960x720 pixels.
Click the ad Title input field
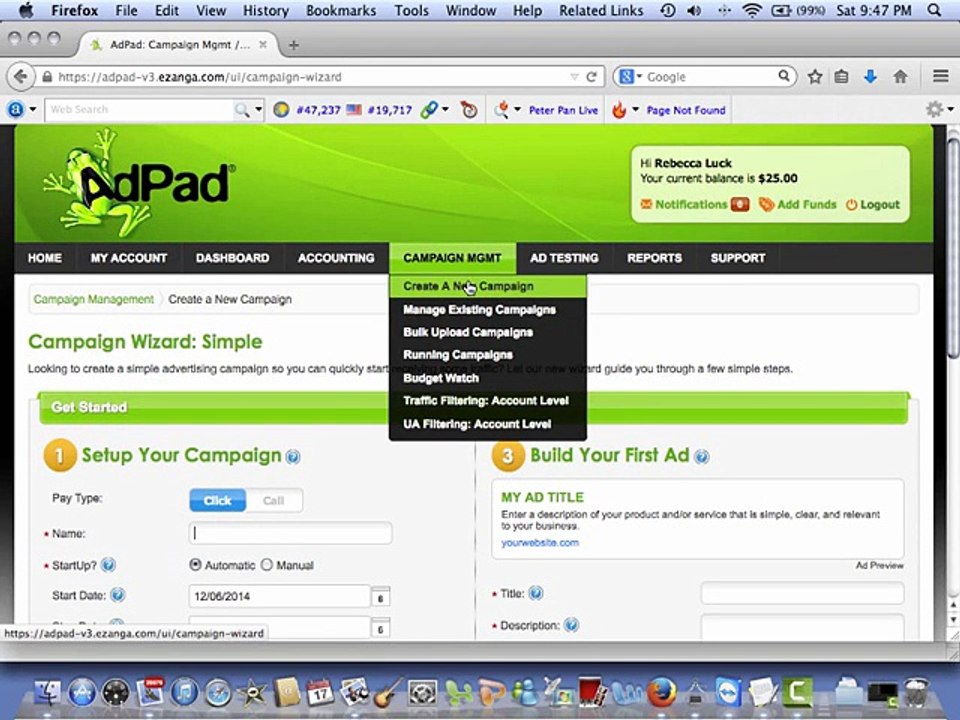pyautogui.click(x=802, y=593)
